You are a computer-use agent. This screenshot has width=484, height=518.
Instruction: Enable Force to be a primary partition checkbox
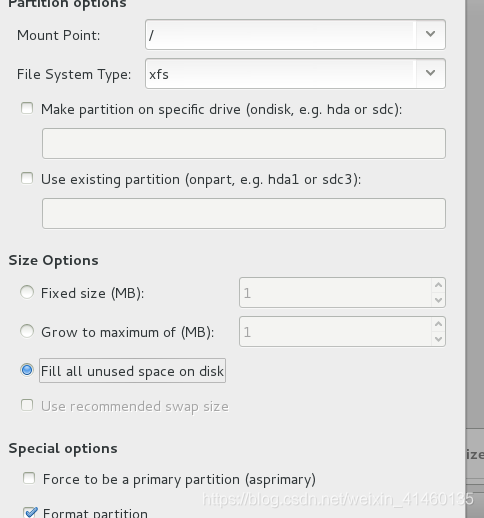[29, 478]
